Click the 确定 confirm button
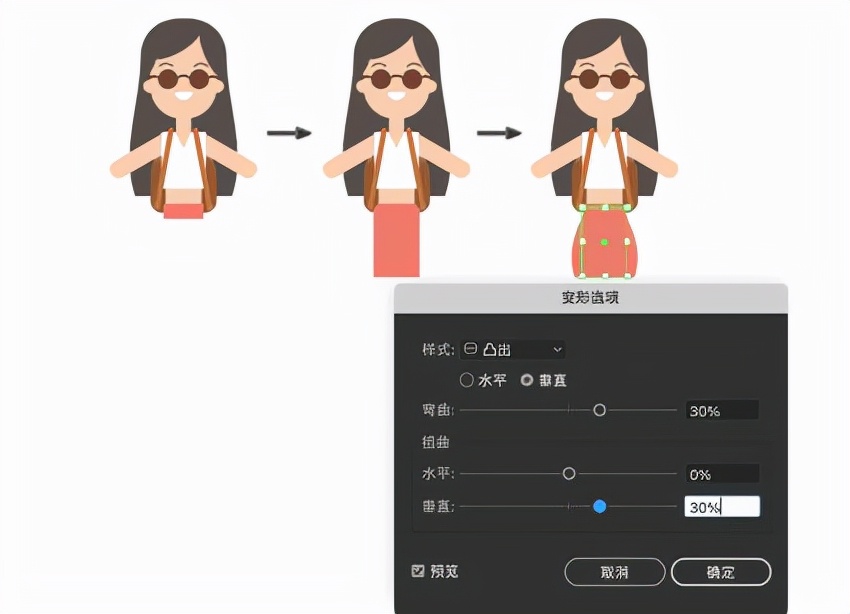Screen dimensions: 850x614 (x=720, y=572)
